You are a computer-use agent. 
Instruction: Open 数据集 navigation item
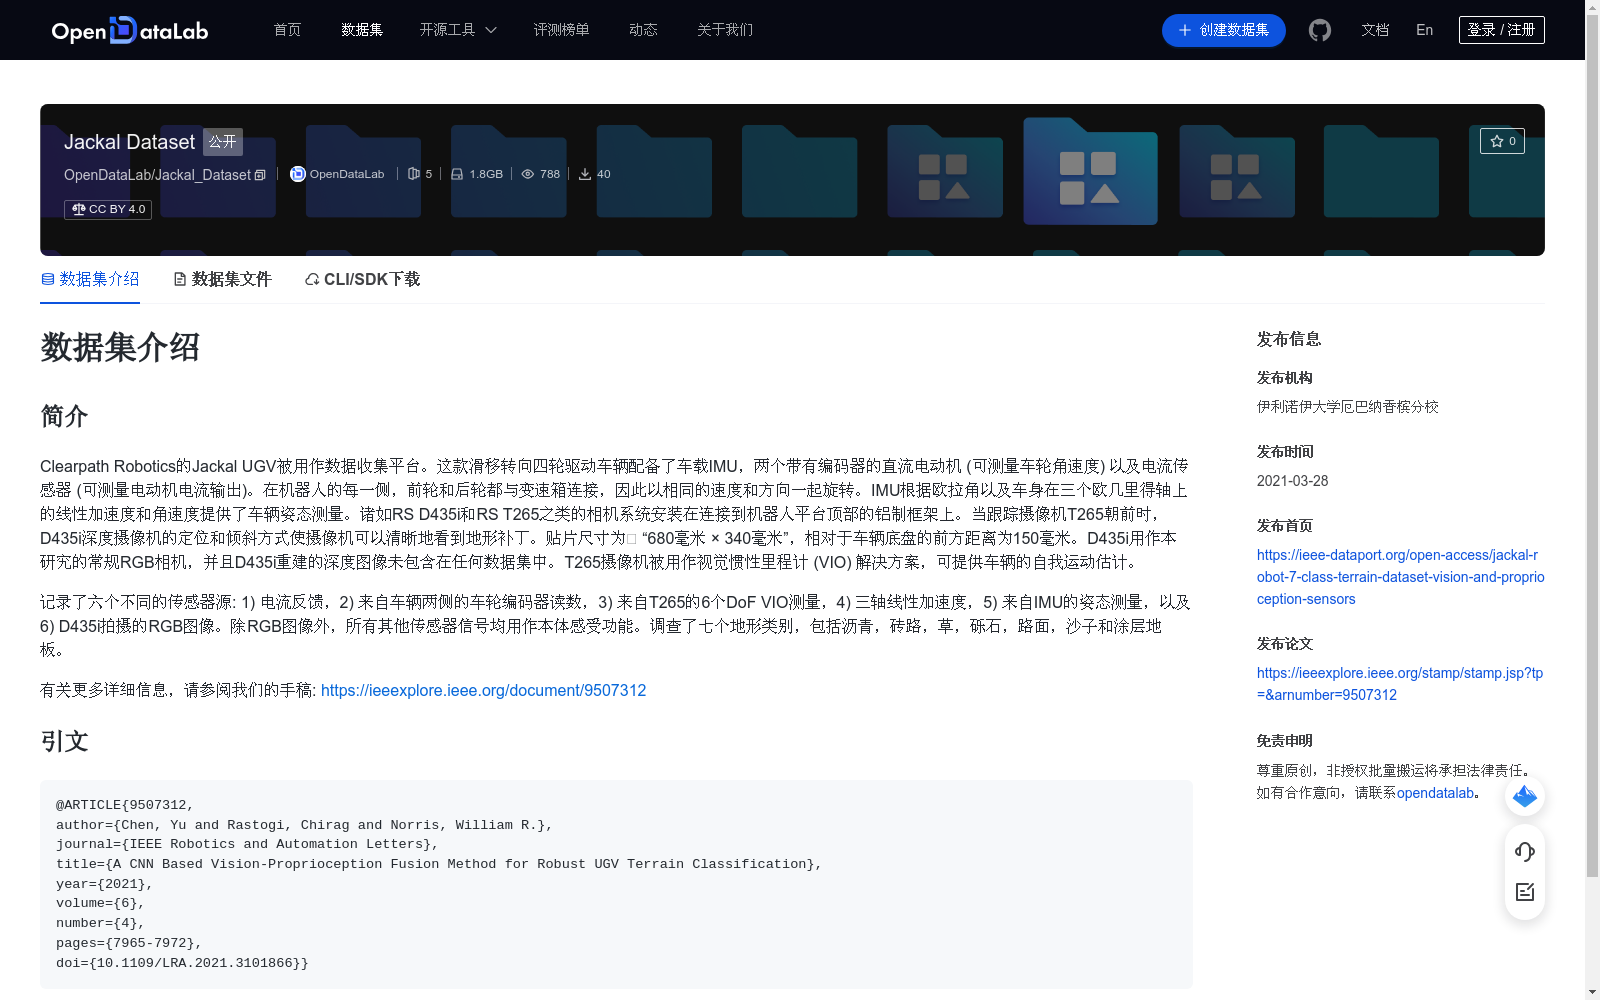coord(362,30)
